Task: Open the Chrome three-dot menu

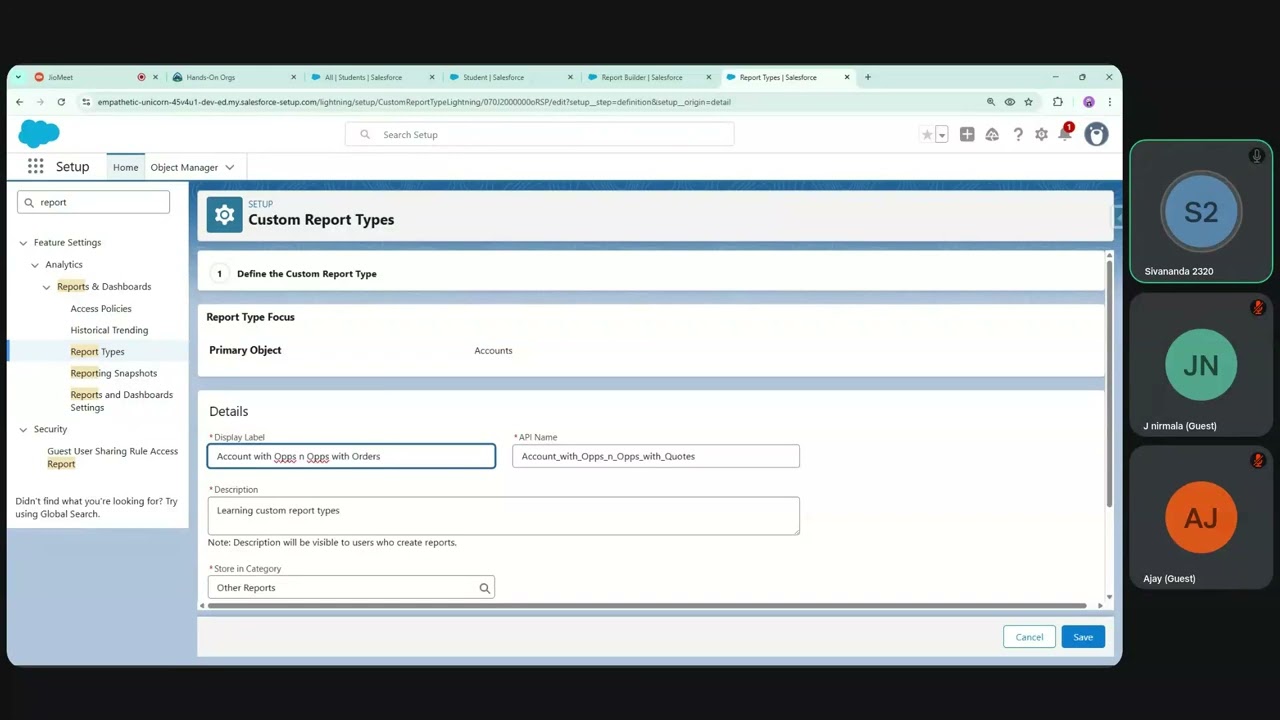Action: pyautogui.click(x=1109, y=102)
